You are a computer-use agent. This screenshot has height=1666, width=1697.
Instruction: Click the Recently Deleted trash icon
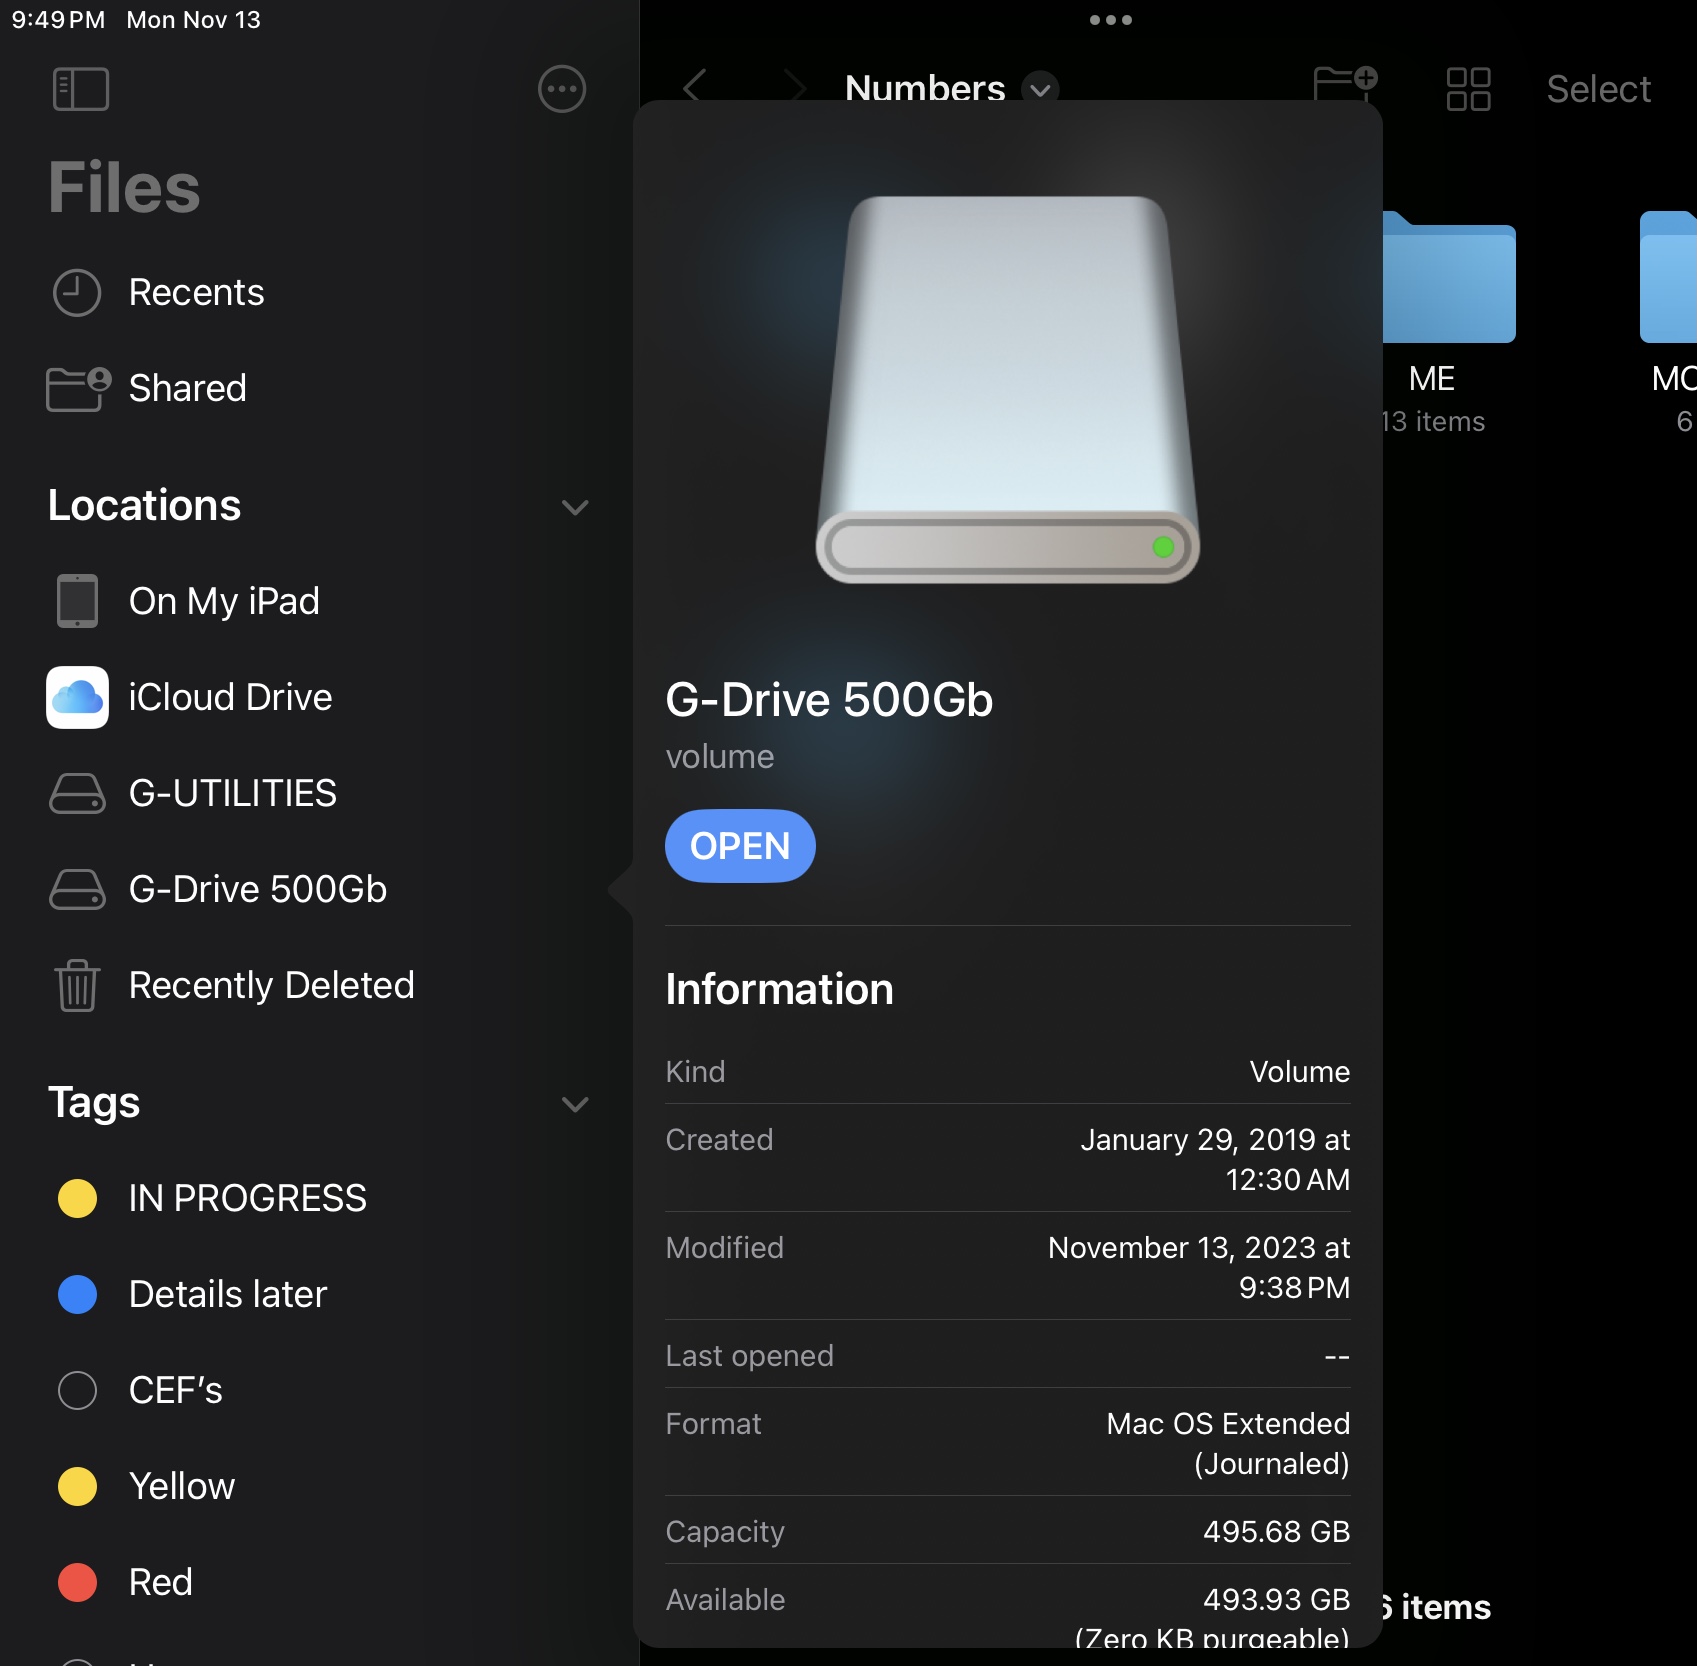coord(77,985)
